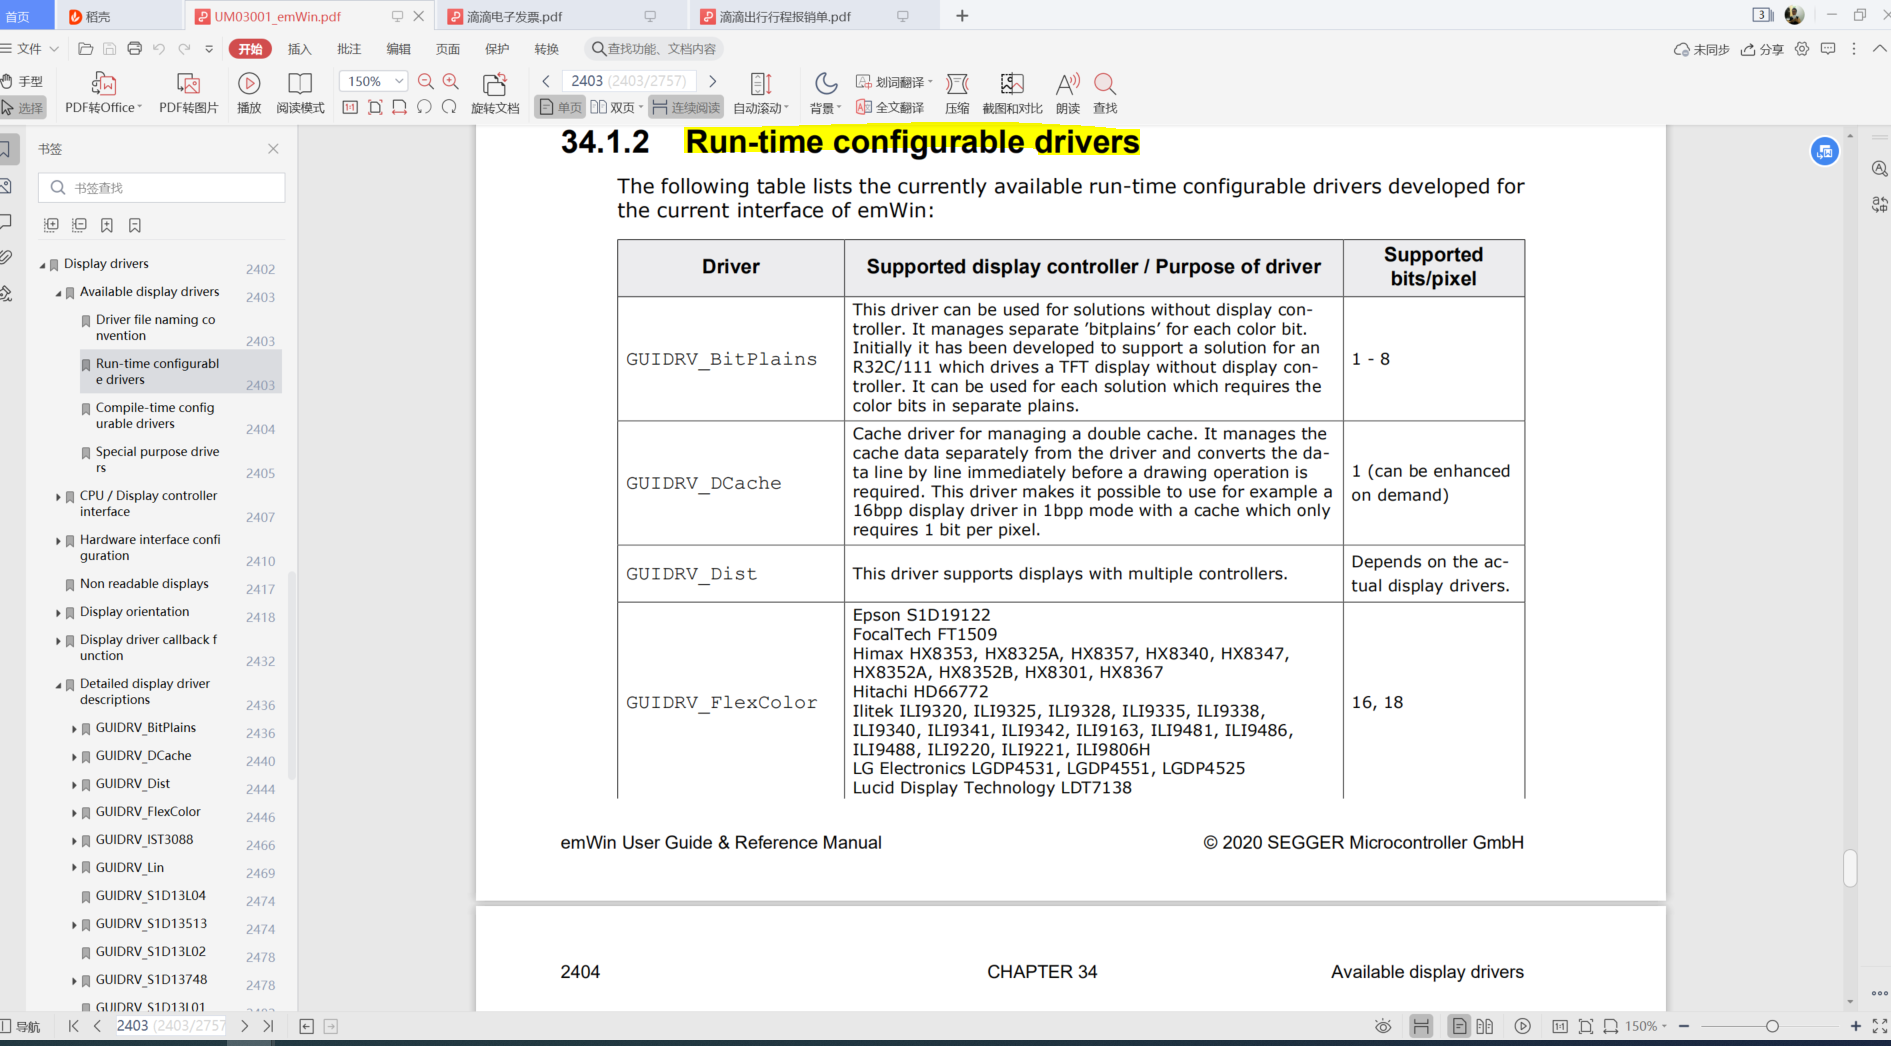
Task: Click the print icon in quick toolbar
Action: (x=134, y=48)
